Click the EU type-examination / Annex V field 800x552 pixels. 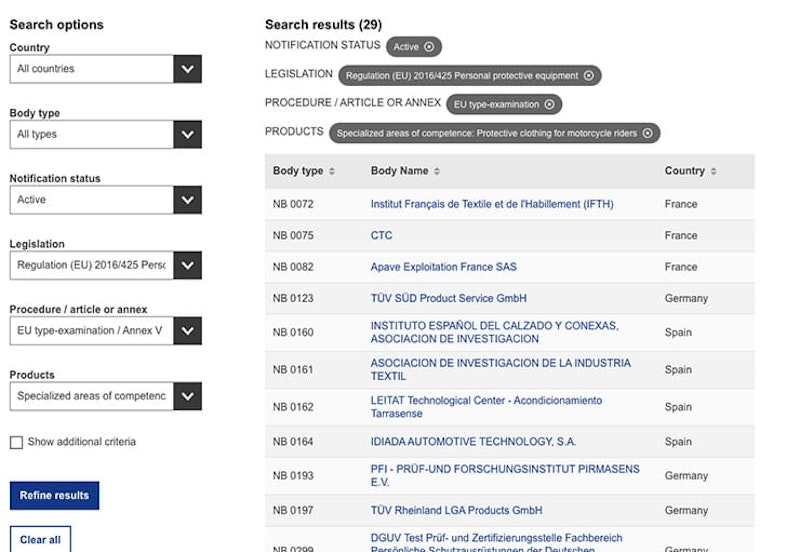(92, 331)
